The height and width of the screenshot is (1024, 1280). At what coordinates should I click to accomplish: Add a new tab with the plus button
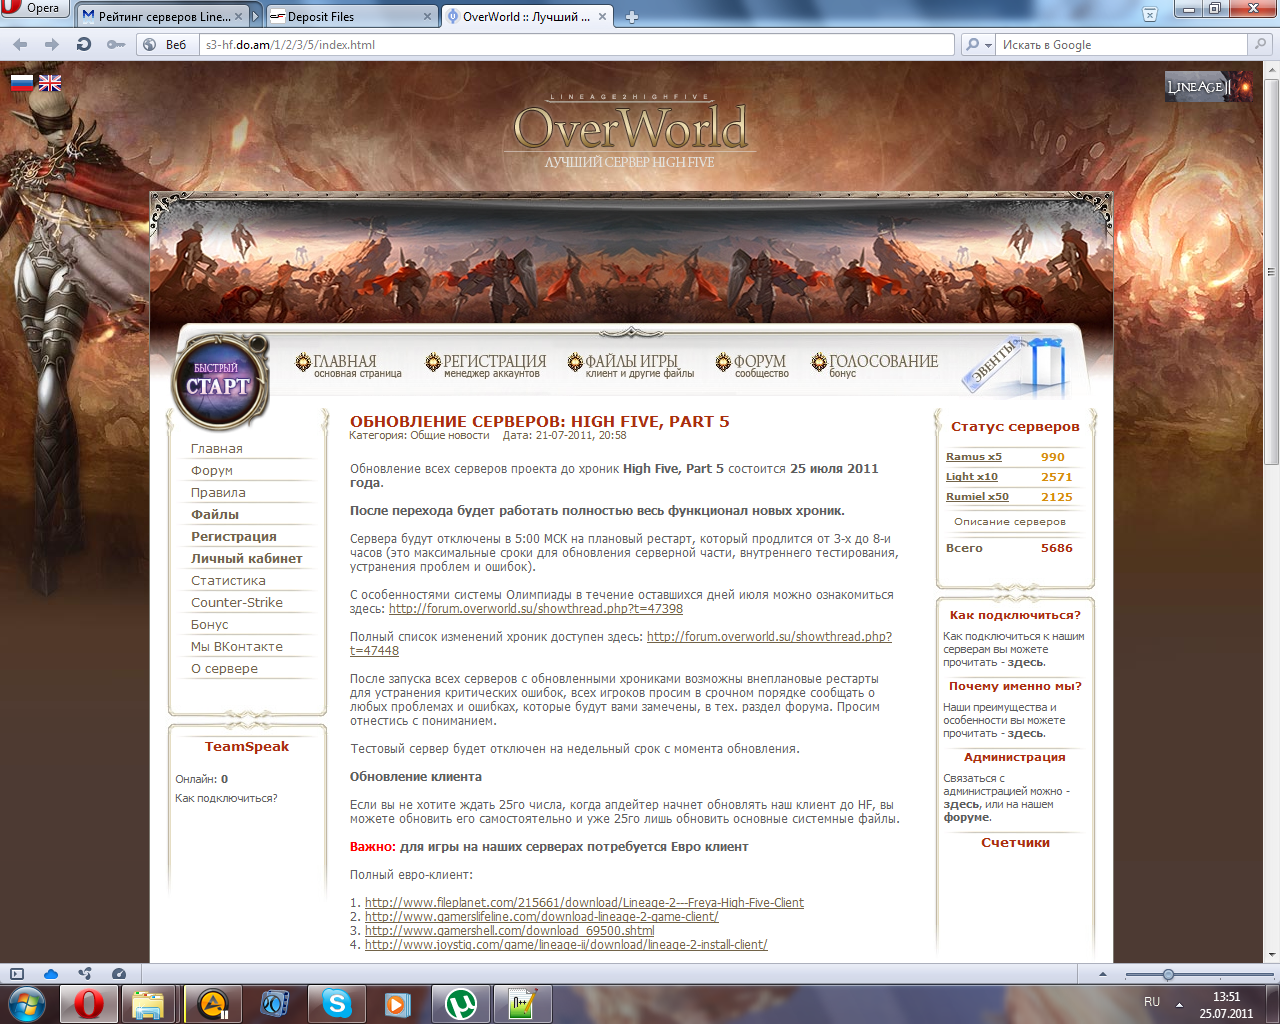[x=631, y=16]
